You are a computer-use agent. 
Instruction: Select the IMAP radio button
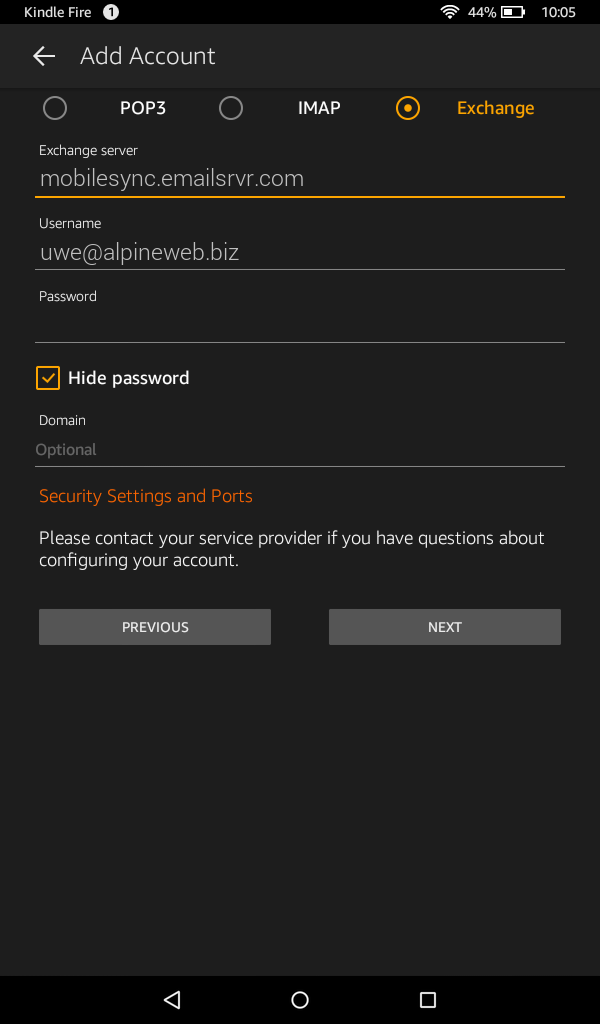pyautogui.click(x=230, y=108)
